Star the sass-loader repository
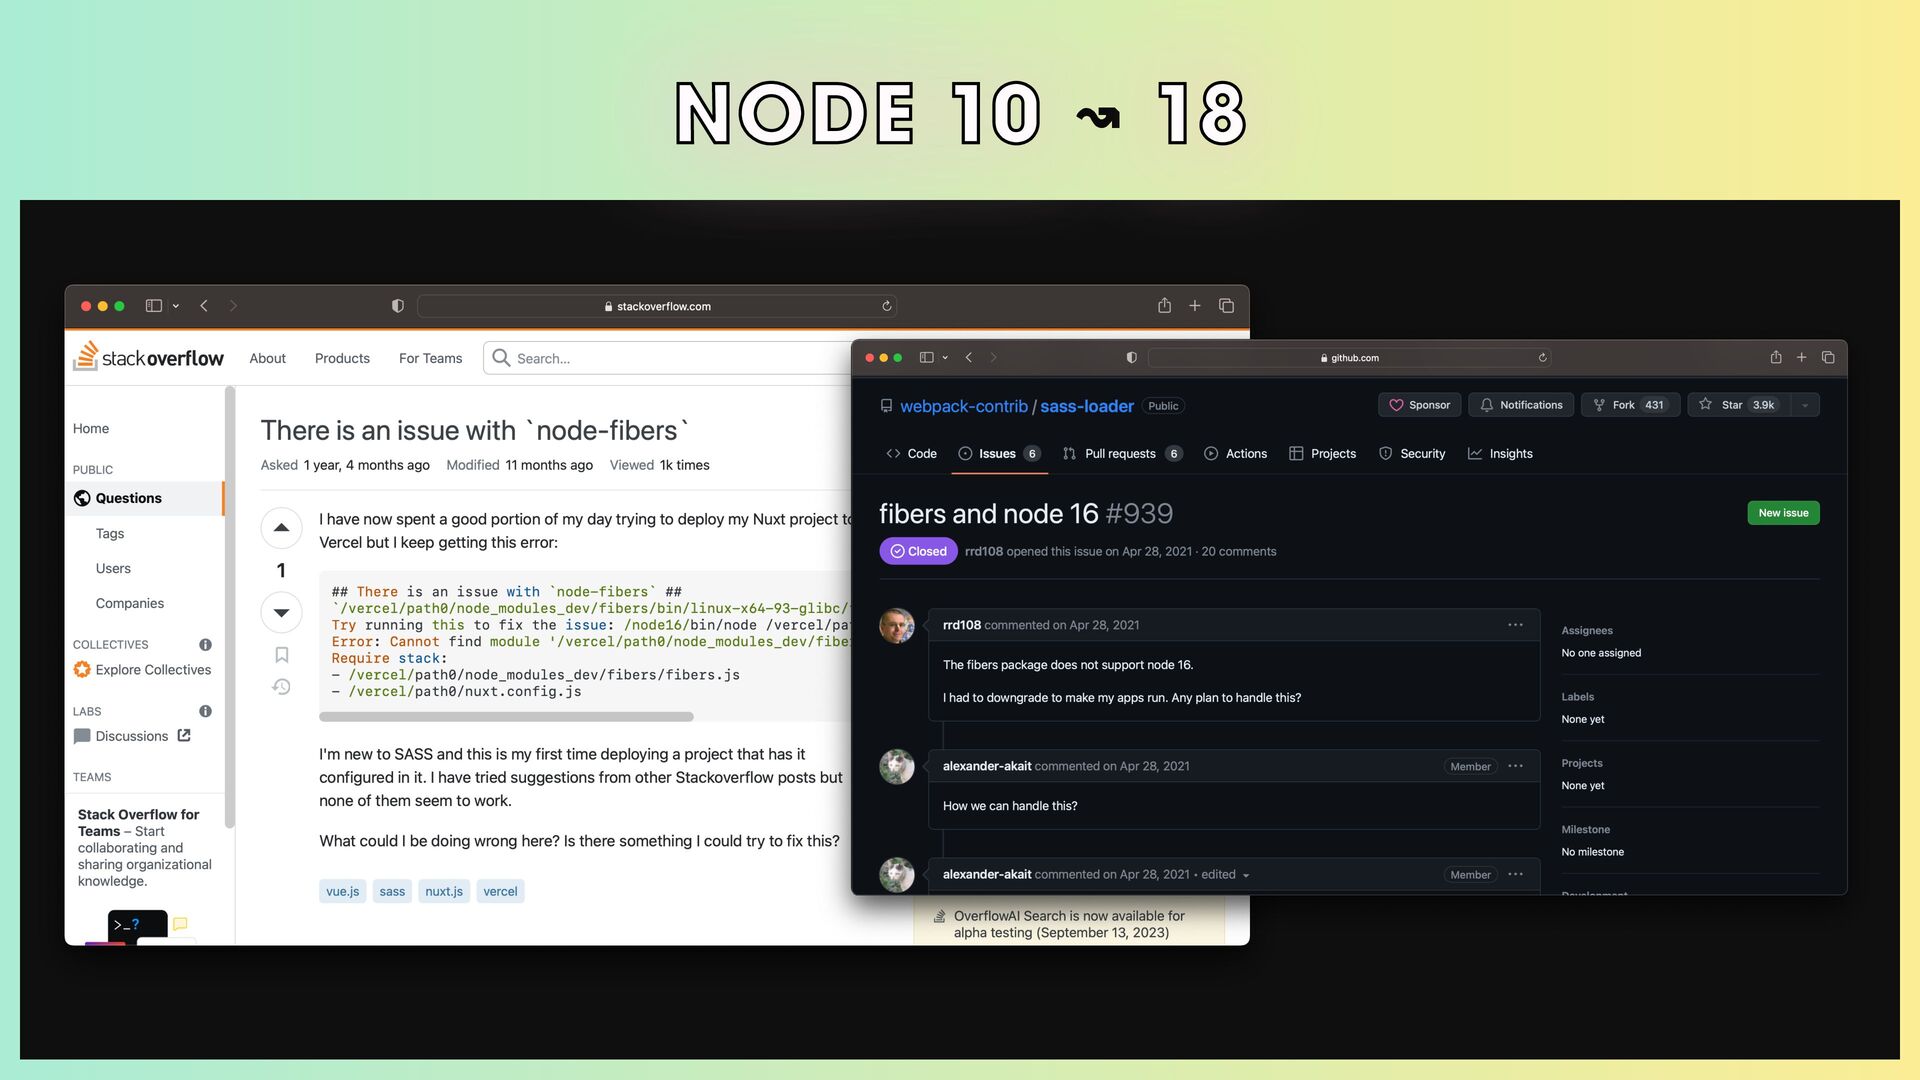Image resolution: width=1920 pixels, height=1080 pixels. click(1733, 405)
